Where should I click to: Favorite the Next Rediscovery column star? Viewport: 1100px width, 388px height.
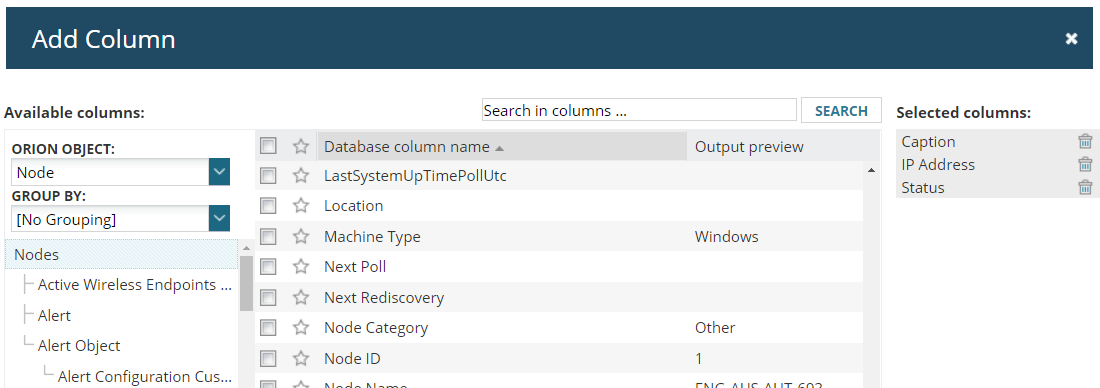tap(301, 297)
